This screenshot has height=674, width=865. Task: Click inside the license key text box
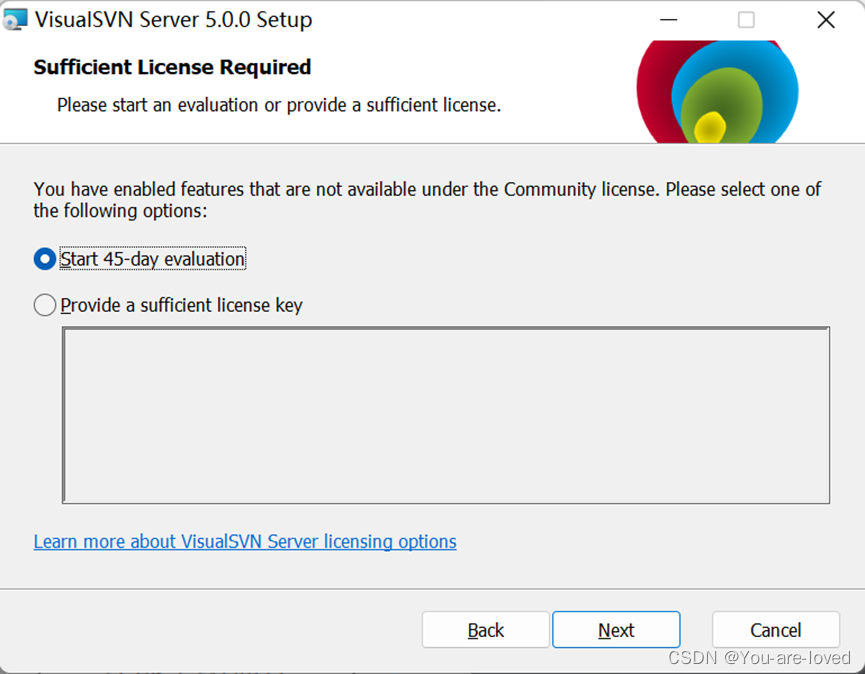(446, 415)
